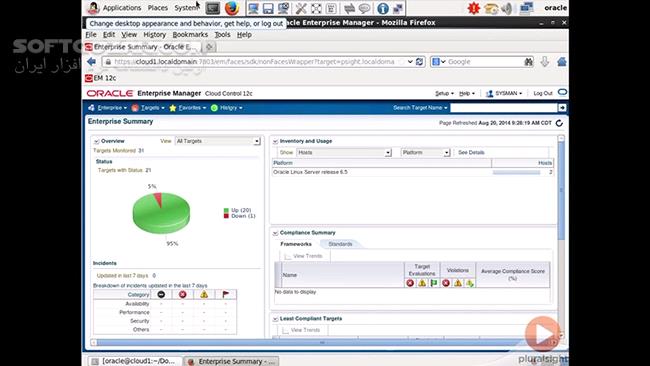Click the blue info icon in panel
This screenshot has height=366, width=650.
pos(383,8)
